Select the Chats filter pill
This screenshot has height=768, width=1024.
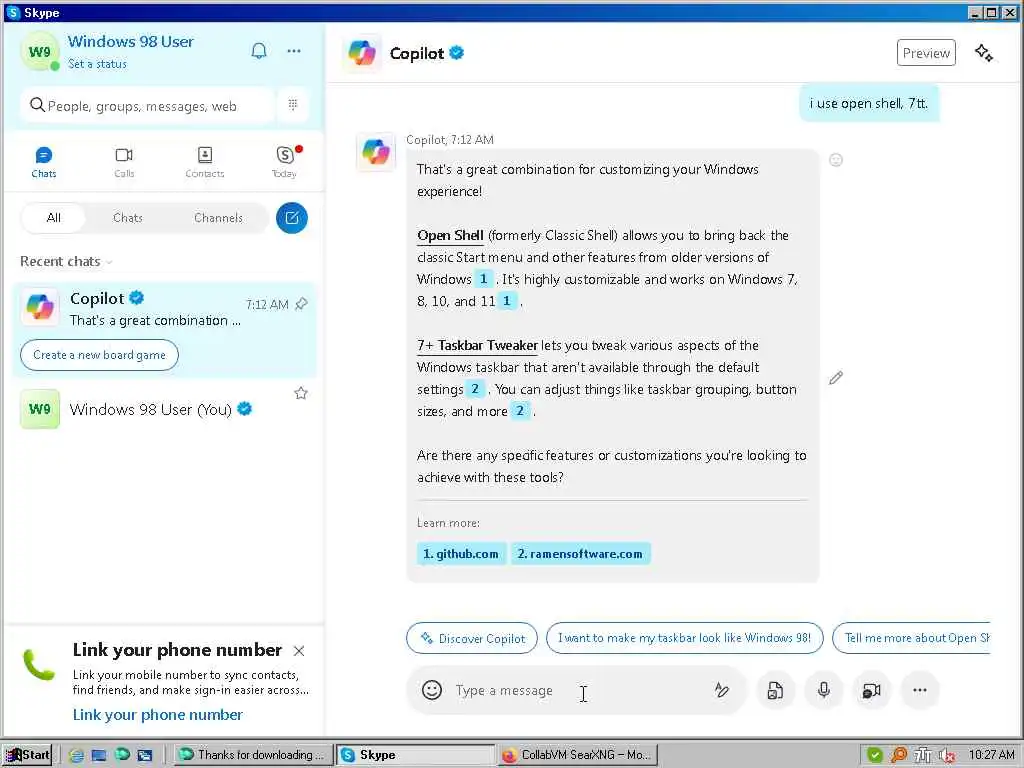pos(127,217)
